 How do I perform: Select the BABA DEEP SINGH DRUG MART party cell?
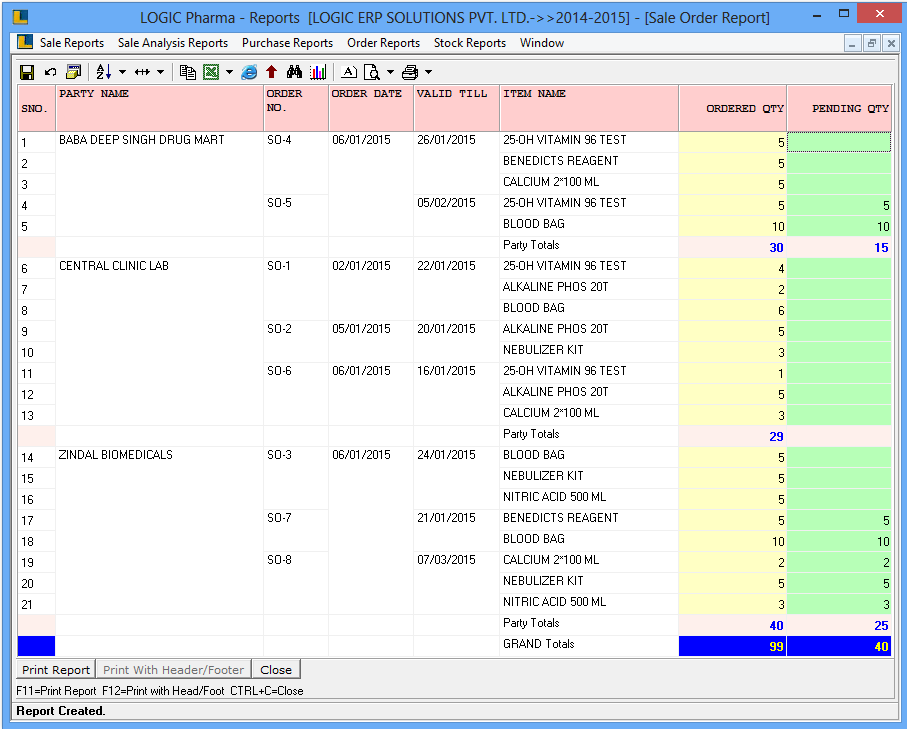coord(160,184)
